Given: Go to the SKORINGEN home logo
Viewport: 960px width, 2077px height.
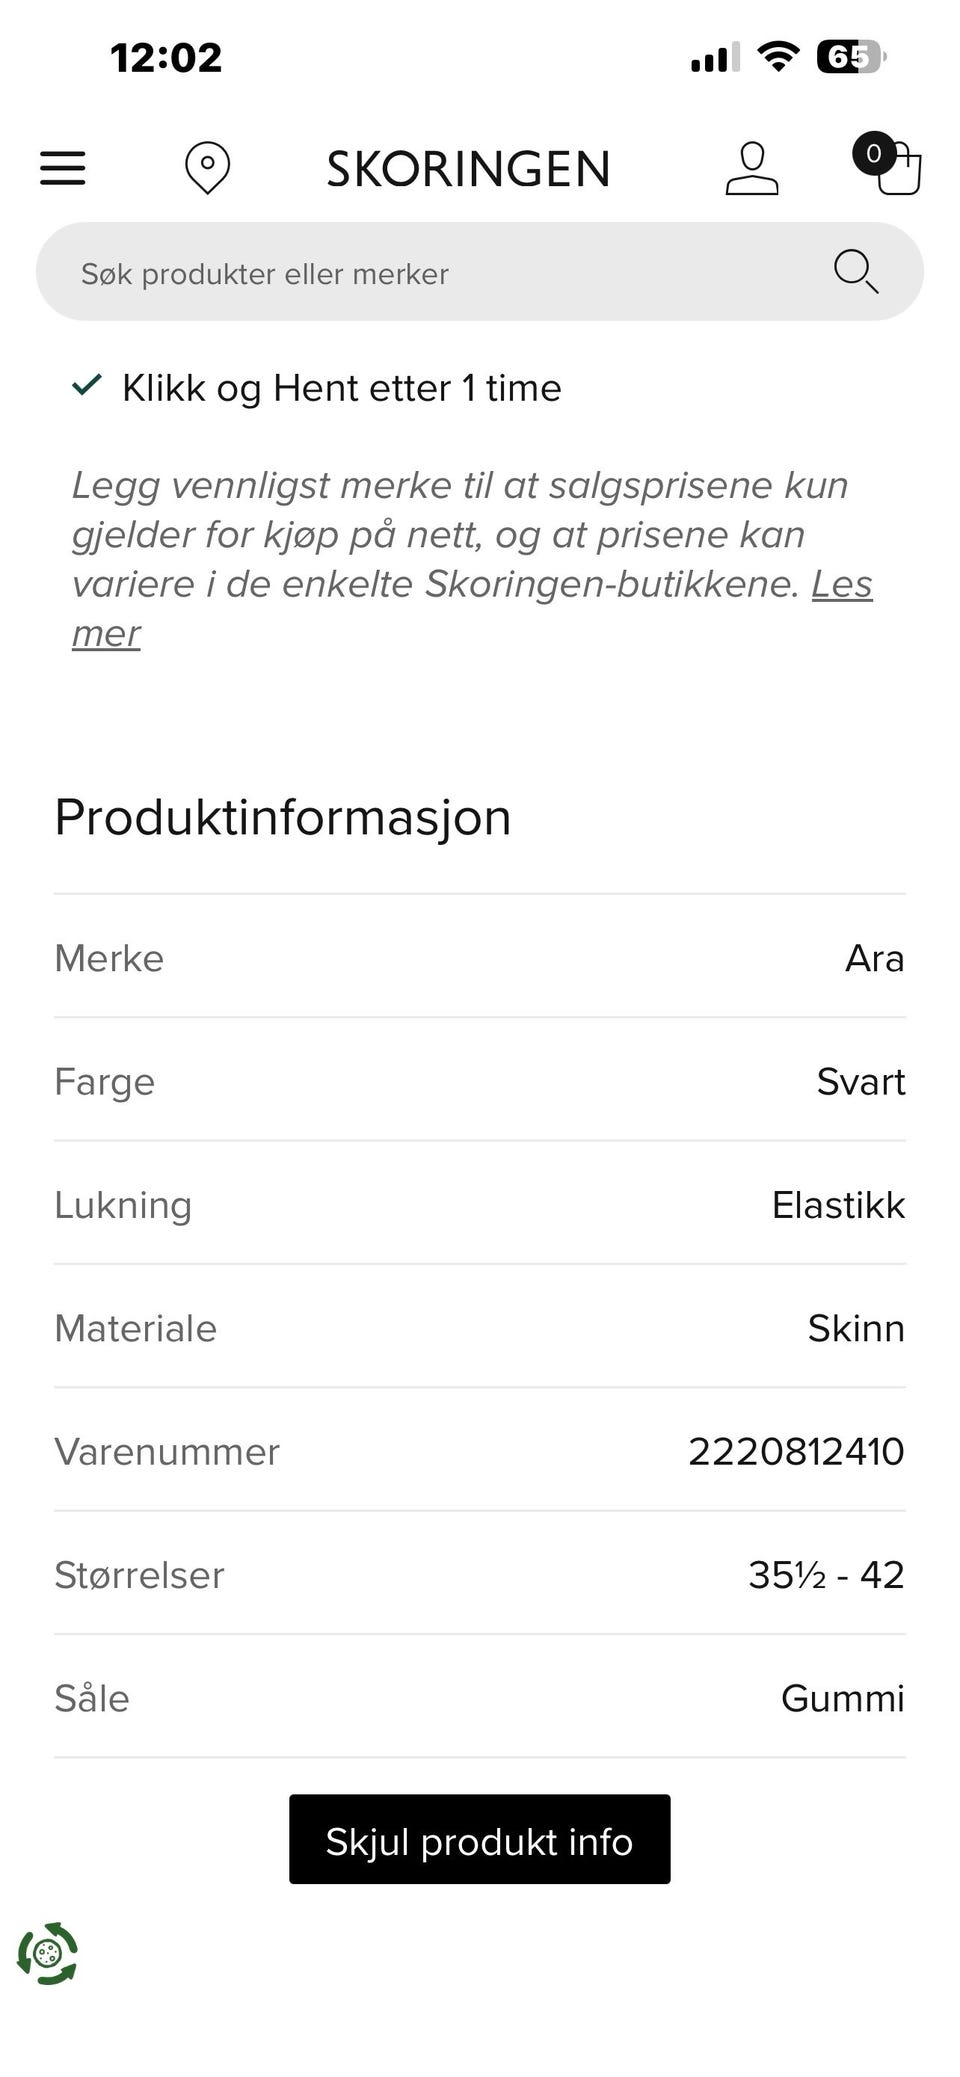Looking at the screenshot, I should pyautogui.click(x=468, y=169).
